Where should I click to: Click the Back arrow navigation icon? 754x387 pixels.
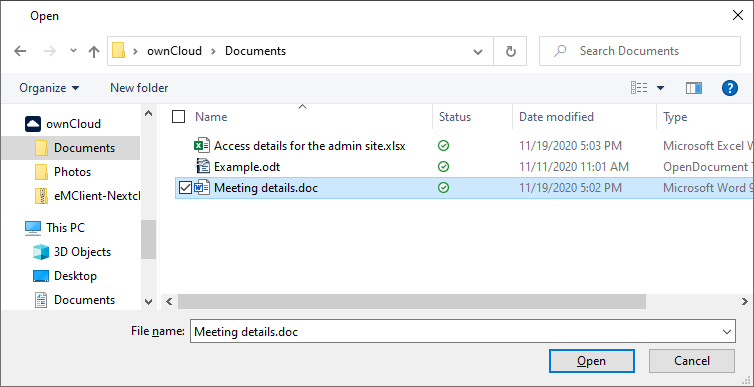tap(20, 51)
